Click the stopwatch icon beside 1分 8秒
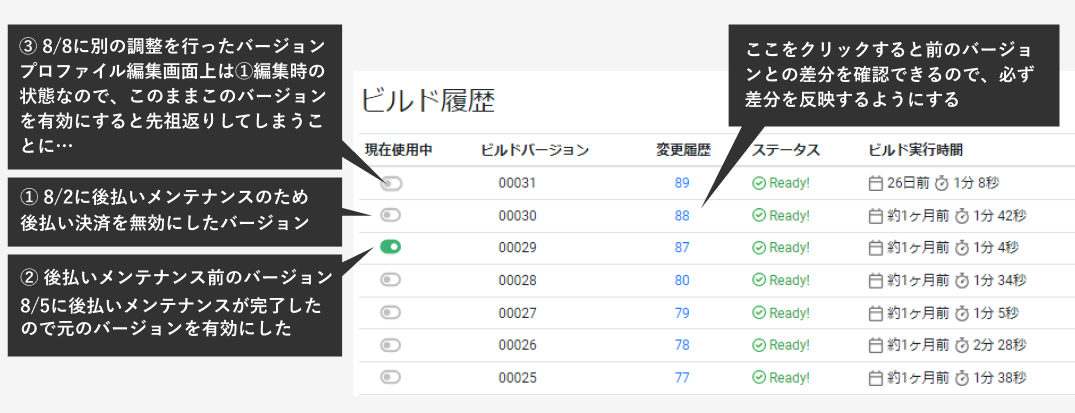The width and height of the screenshot is (1075, 413). point(942,183)
